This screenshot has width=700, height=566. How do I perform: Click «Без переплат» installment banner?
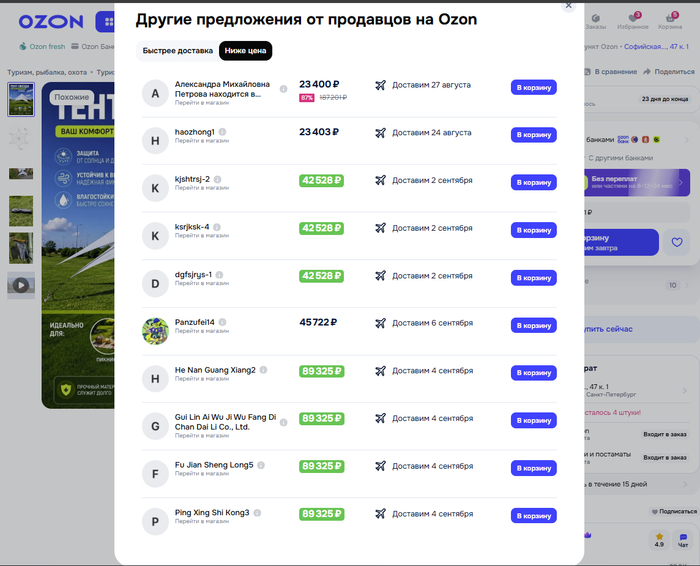tap(637, 182)
